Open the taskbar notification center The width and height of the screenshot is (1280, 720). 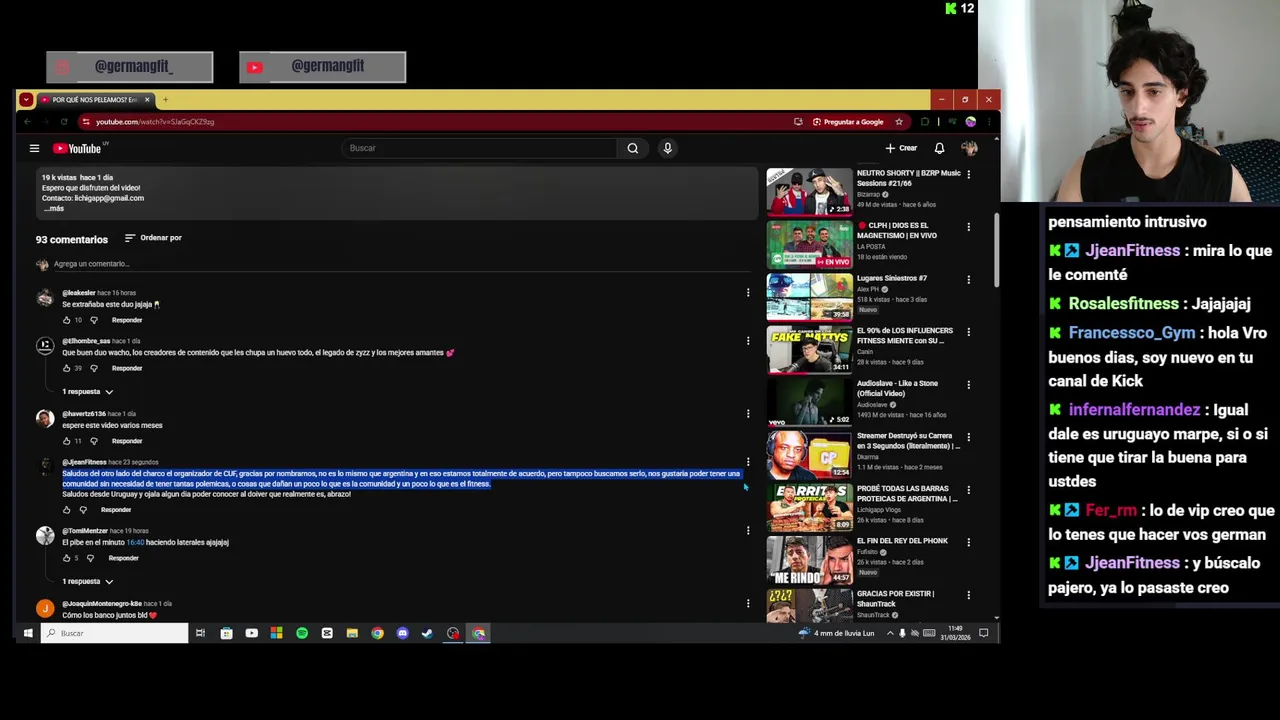coord(984,633)
